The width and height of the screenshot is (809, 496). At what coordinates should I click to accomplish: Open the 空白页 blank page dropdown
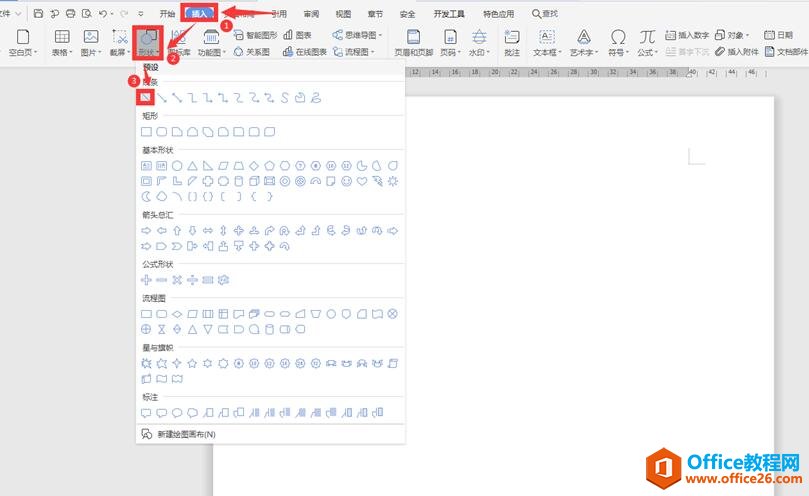(x=23, y=52)
